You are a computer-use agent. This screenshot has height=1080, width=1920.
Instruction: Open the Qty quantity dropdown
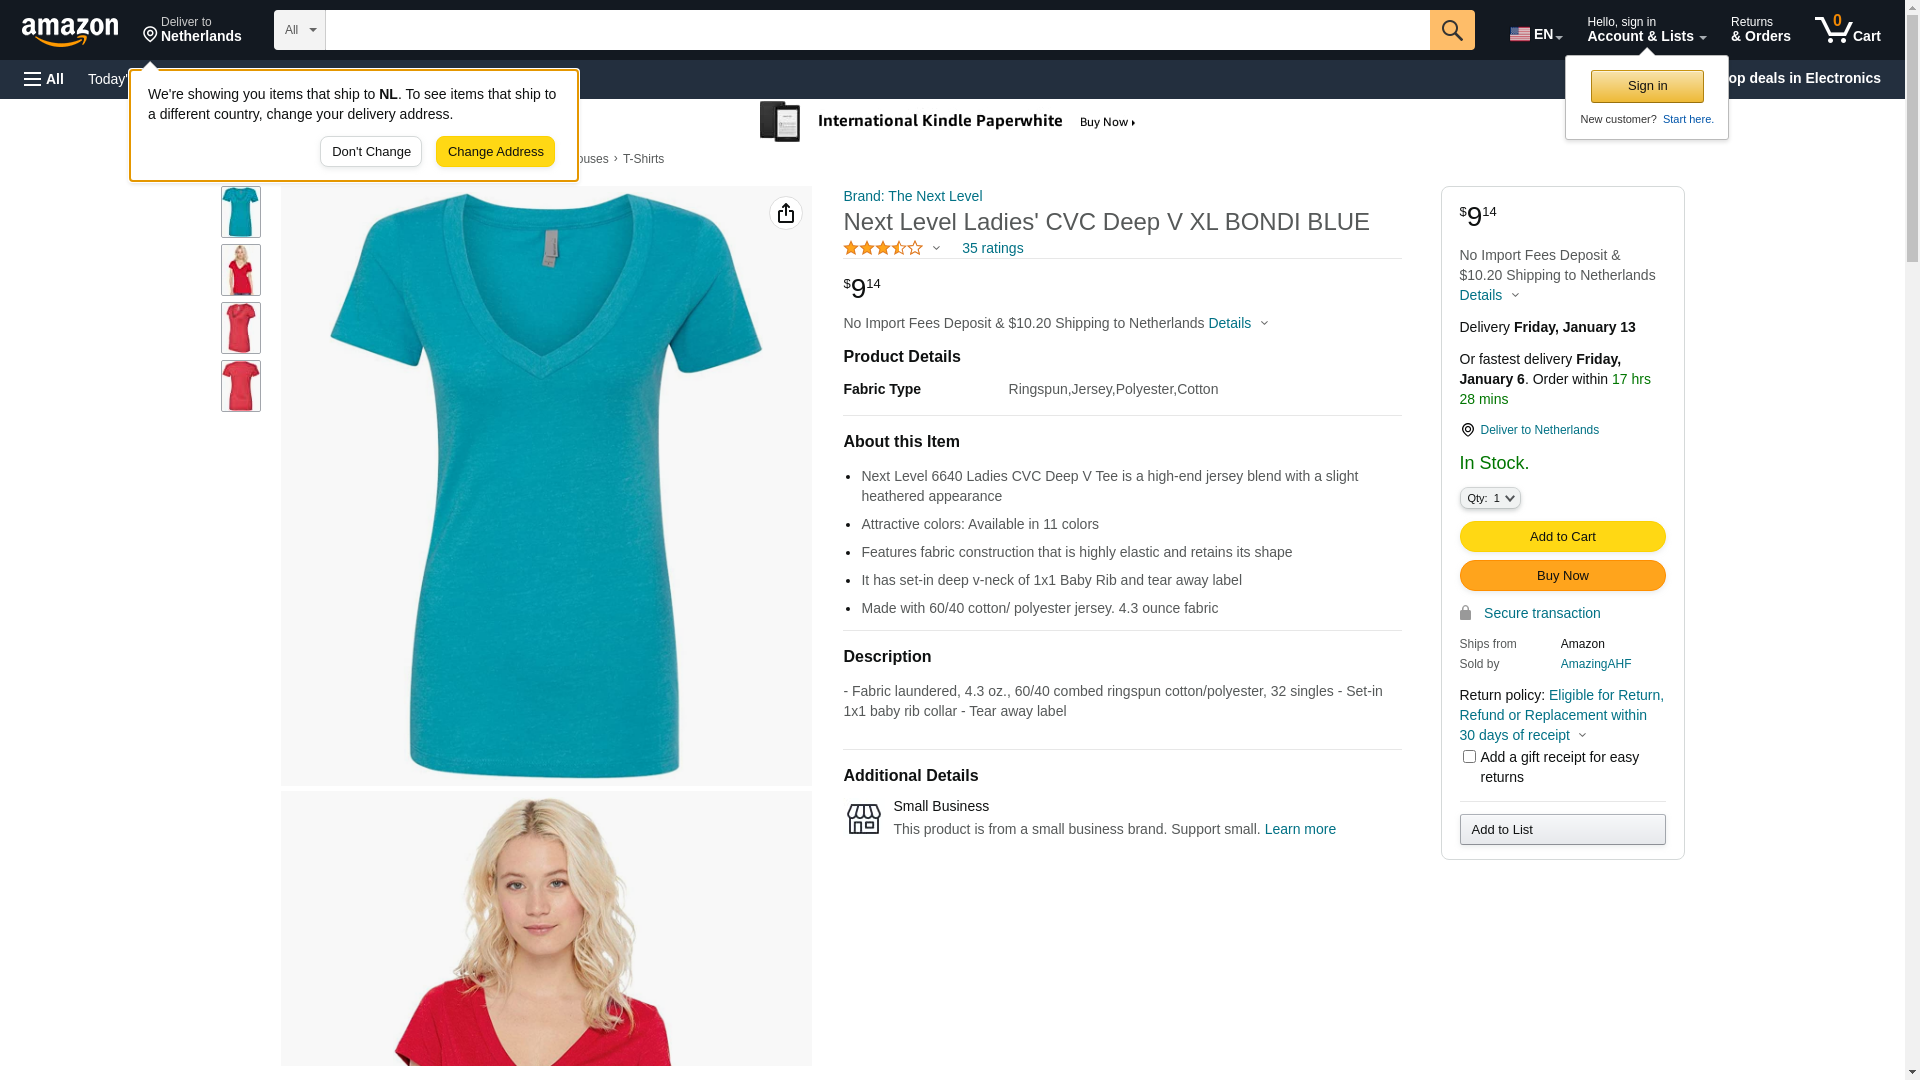[1489, 498]
